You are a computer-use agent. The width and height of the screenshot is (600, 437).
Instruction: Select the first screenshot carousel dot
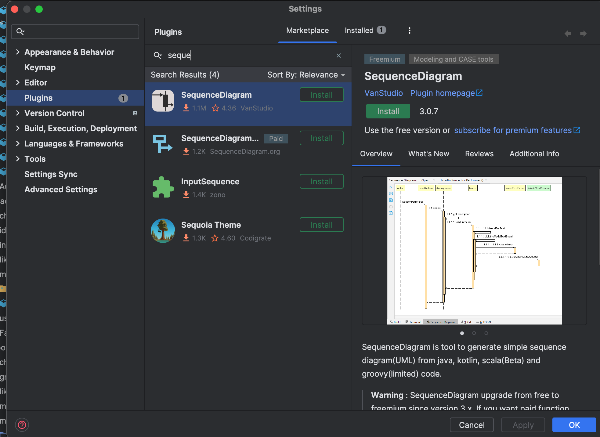(462, 333)
